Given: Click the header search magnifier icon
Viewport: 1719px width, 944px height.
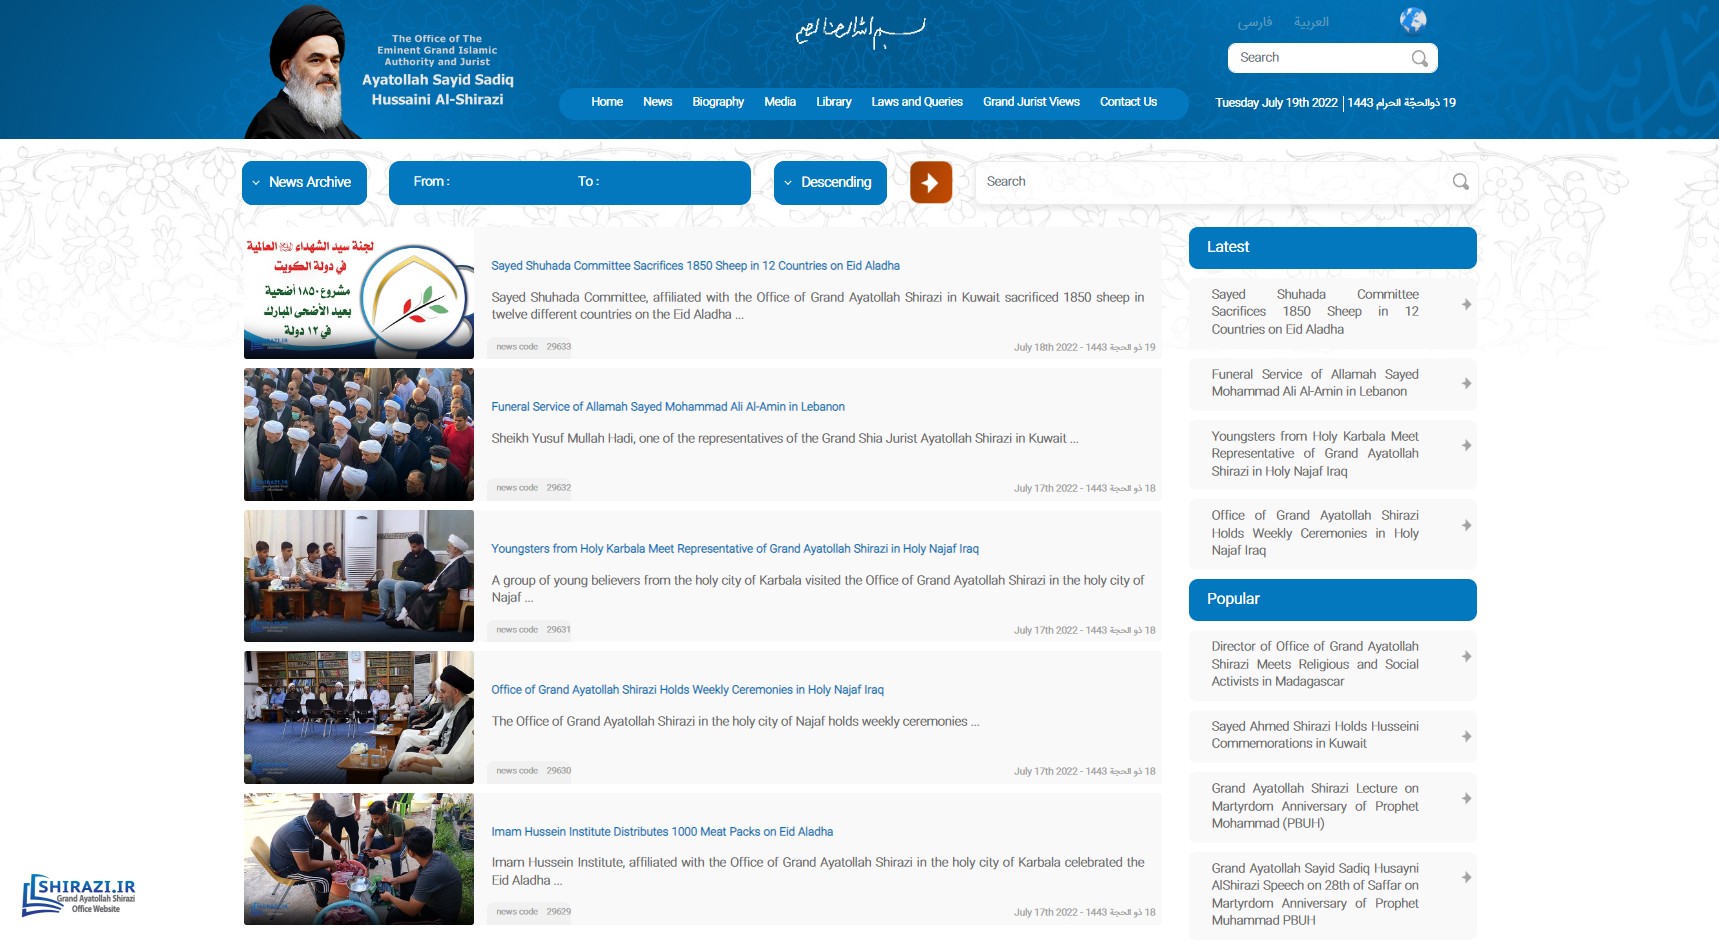Looking at the screenshot, I should coord(1419,58).
